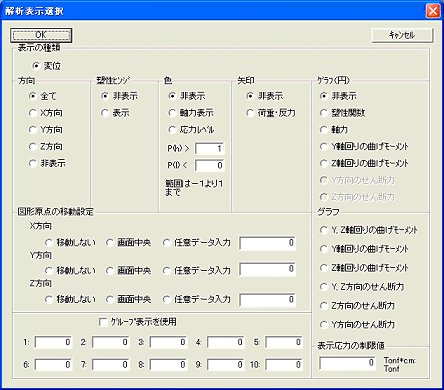
Task: Select 任意データ入力 for origin X方向
Action: 197,243
